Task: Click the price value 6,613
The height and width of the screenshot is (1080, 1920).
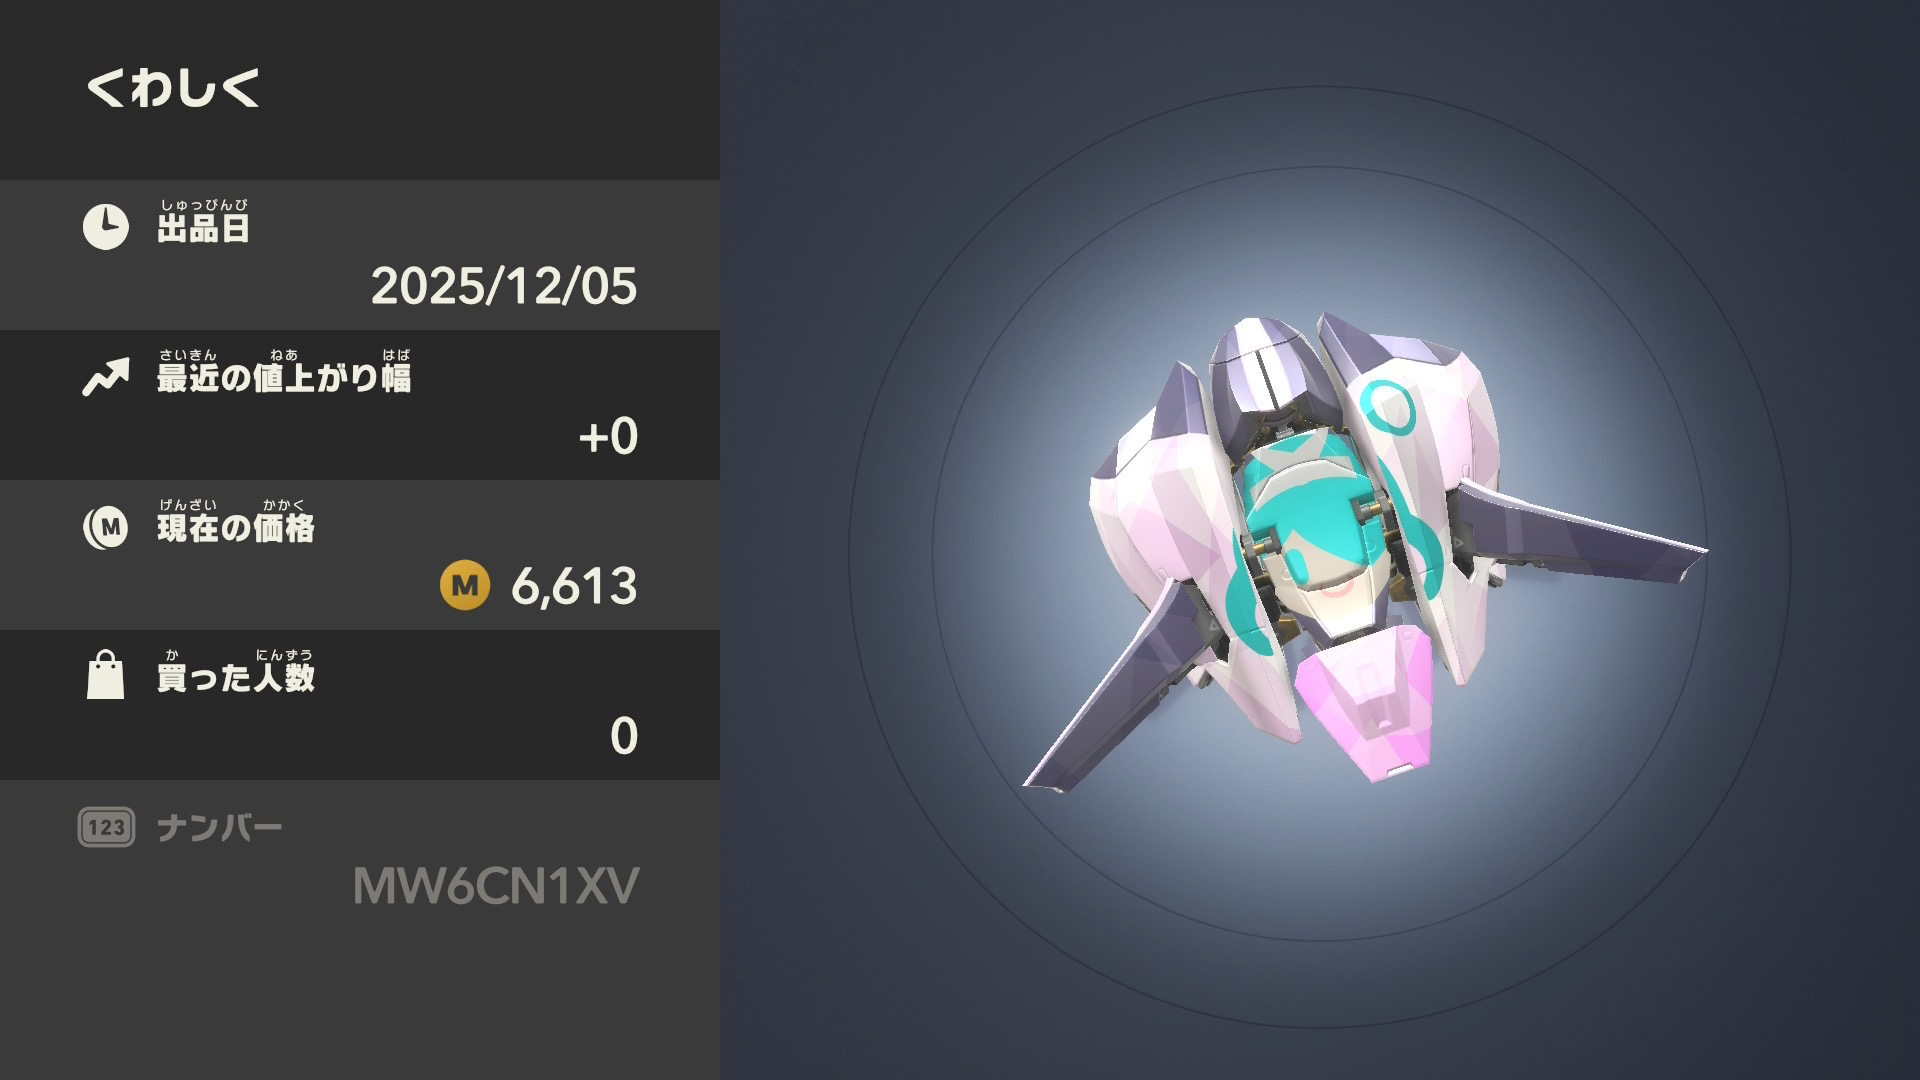Action: [574, 586]
